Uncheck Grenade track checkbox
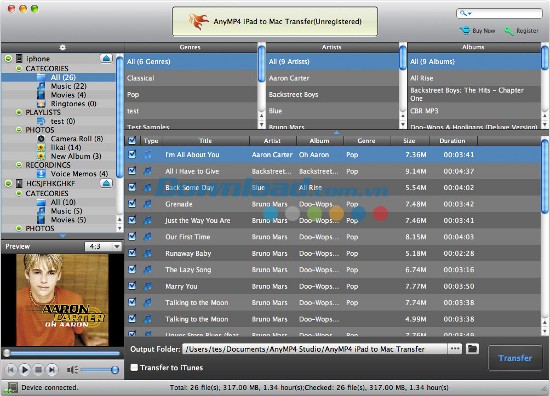550x396 pixels. pos(132,203)
